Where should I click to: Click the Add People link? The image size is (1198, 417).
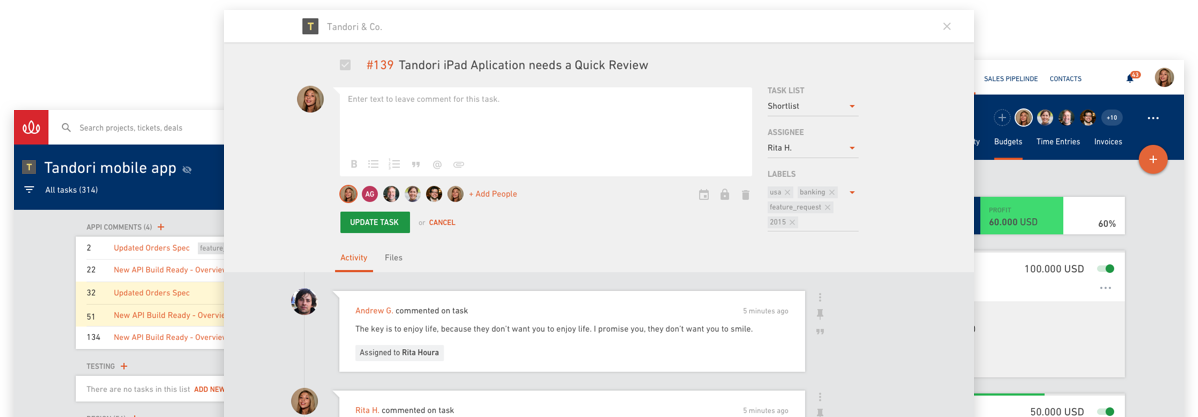[x=493, y=194]
